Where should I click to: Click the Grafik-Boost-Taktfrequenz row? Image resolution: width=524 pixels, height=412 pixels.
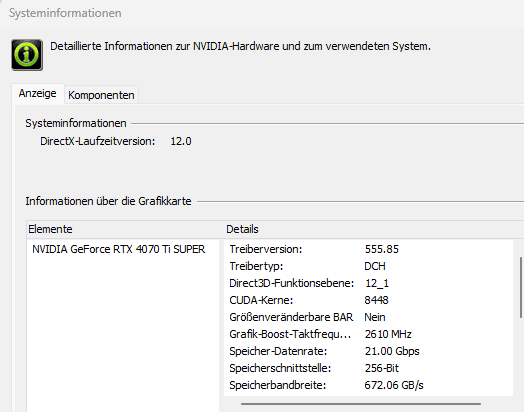pos(368,334)
